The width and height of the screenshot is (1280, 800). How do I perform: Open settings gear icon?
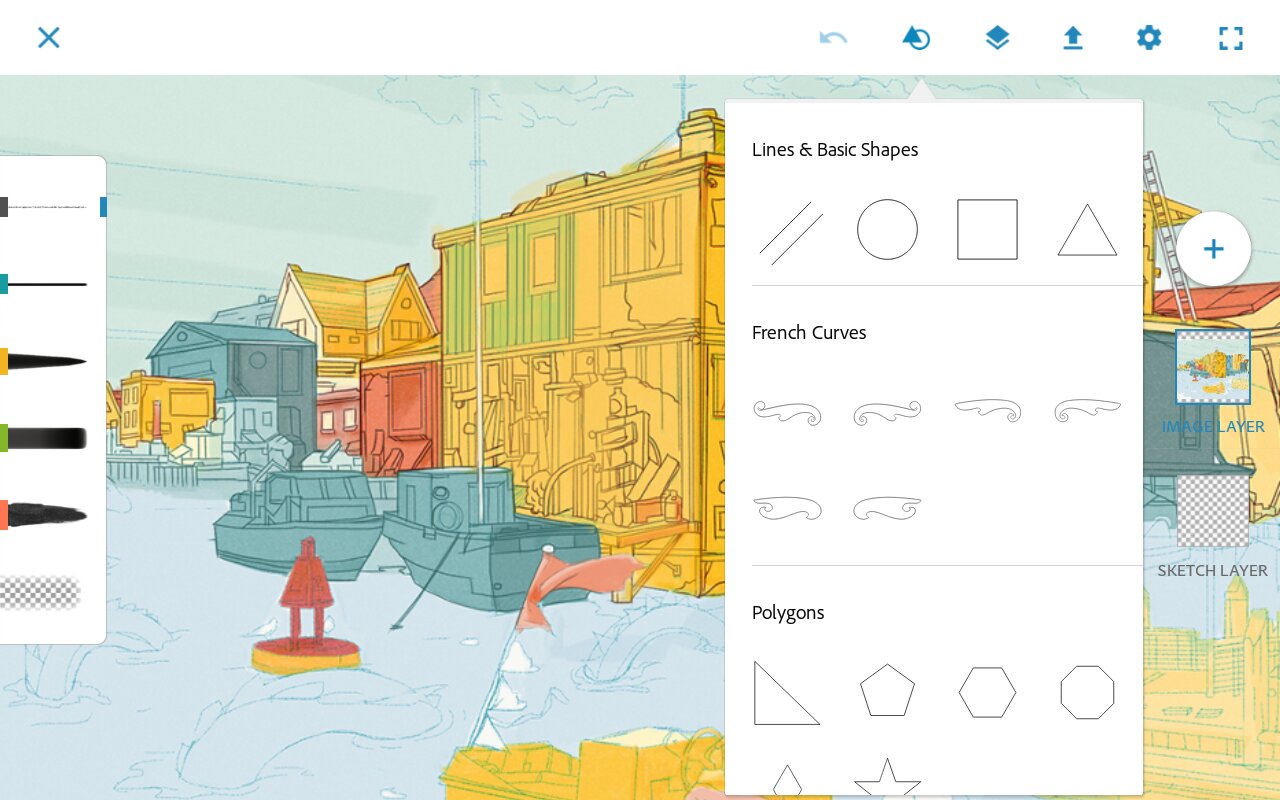pos(1149,38)
